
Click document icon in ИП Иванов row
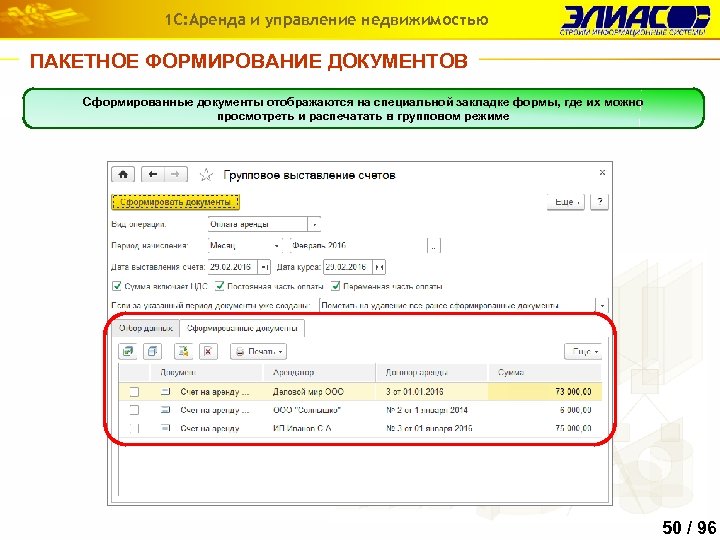[x=166, y=428]
